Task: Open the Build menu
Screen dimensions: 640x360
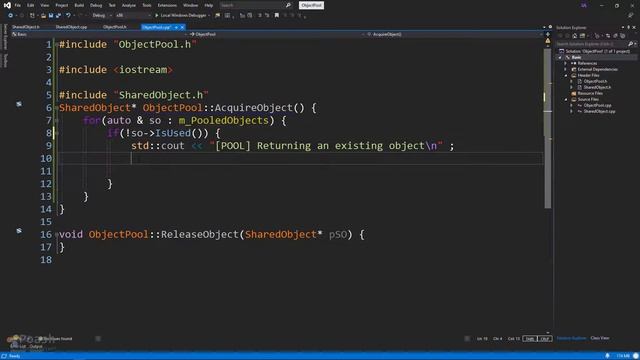Action: (79, 5)
